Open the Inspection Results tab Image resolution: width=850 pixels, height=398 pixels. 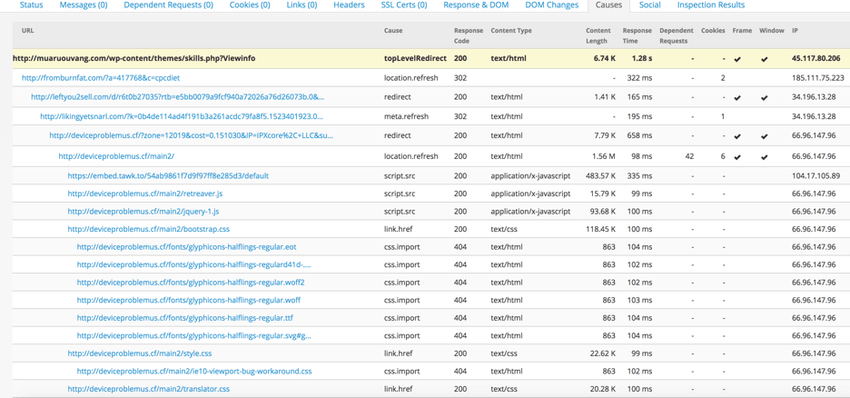711,5
